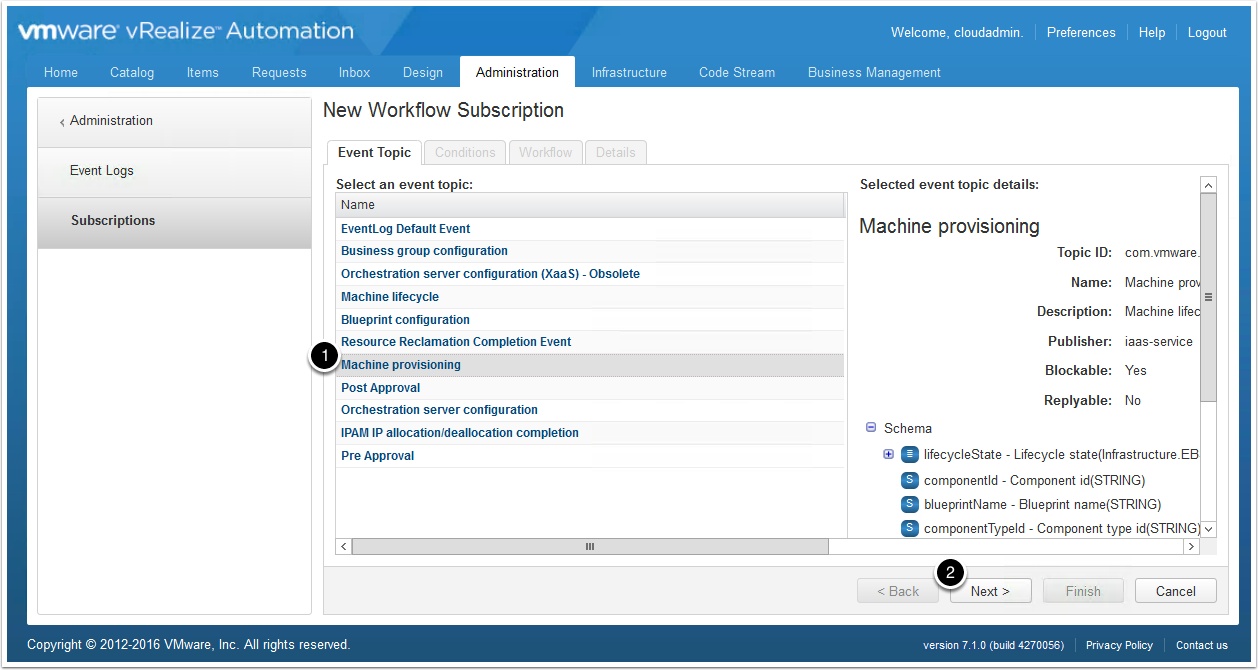Click the disabled Conditions wizard tab
The image size is (1258, 670).
tap(465, 152)
